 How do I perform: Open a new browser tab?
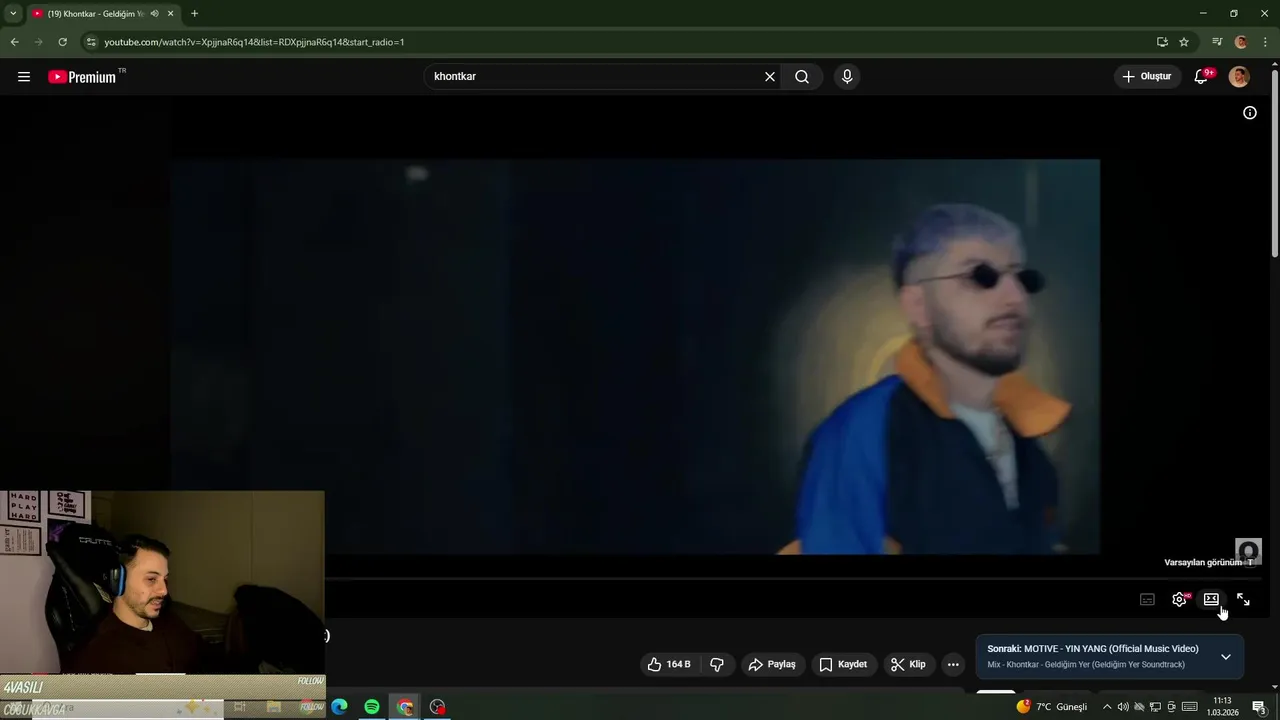[194, 14]
